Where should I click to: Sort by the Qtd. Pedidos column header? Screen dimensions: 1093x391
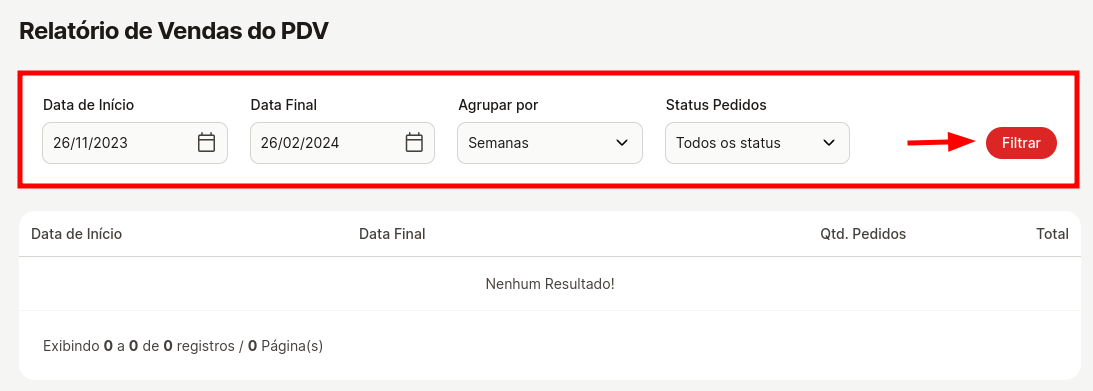(863, 234)
